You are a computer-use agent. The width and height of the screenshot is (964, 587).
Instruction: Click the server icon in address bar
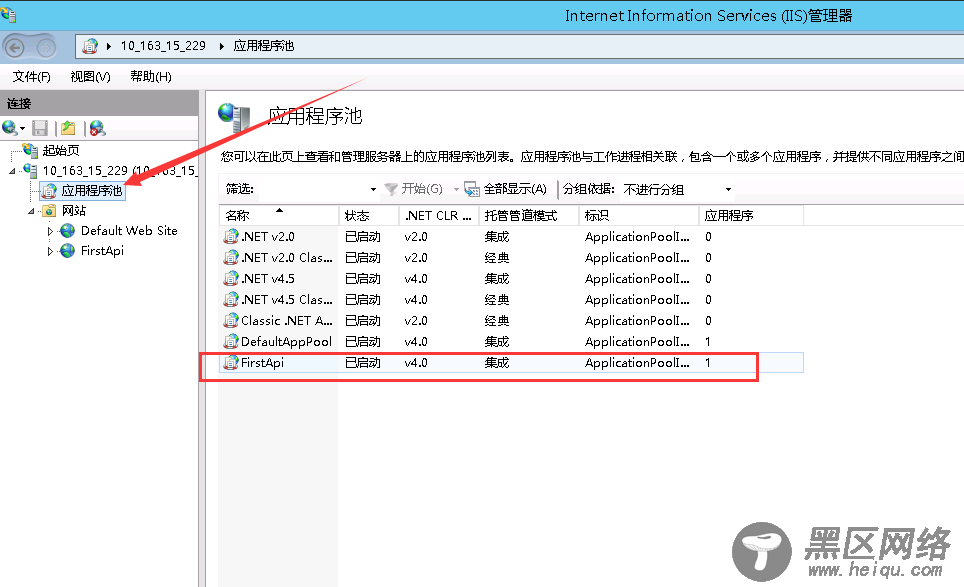(x=90, y=45)
